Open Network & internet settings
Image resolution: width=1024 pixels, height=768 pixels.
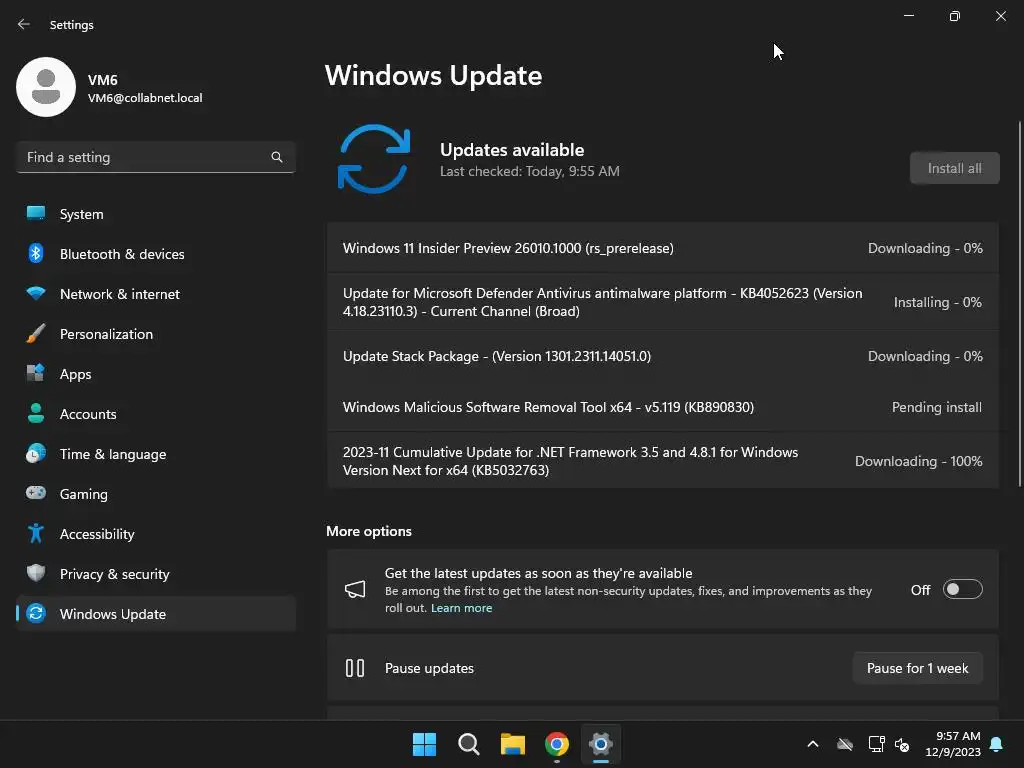pos(155,294)
